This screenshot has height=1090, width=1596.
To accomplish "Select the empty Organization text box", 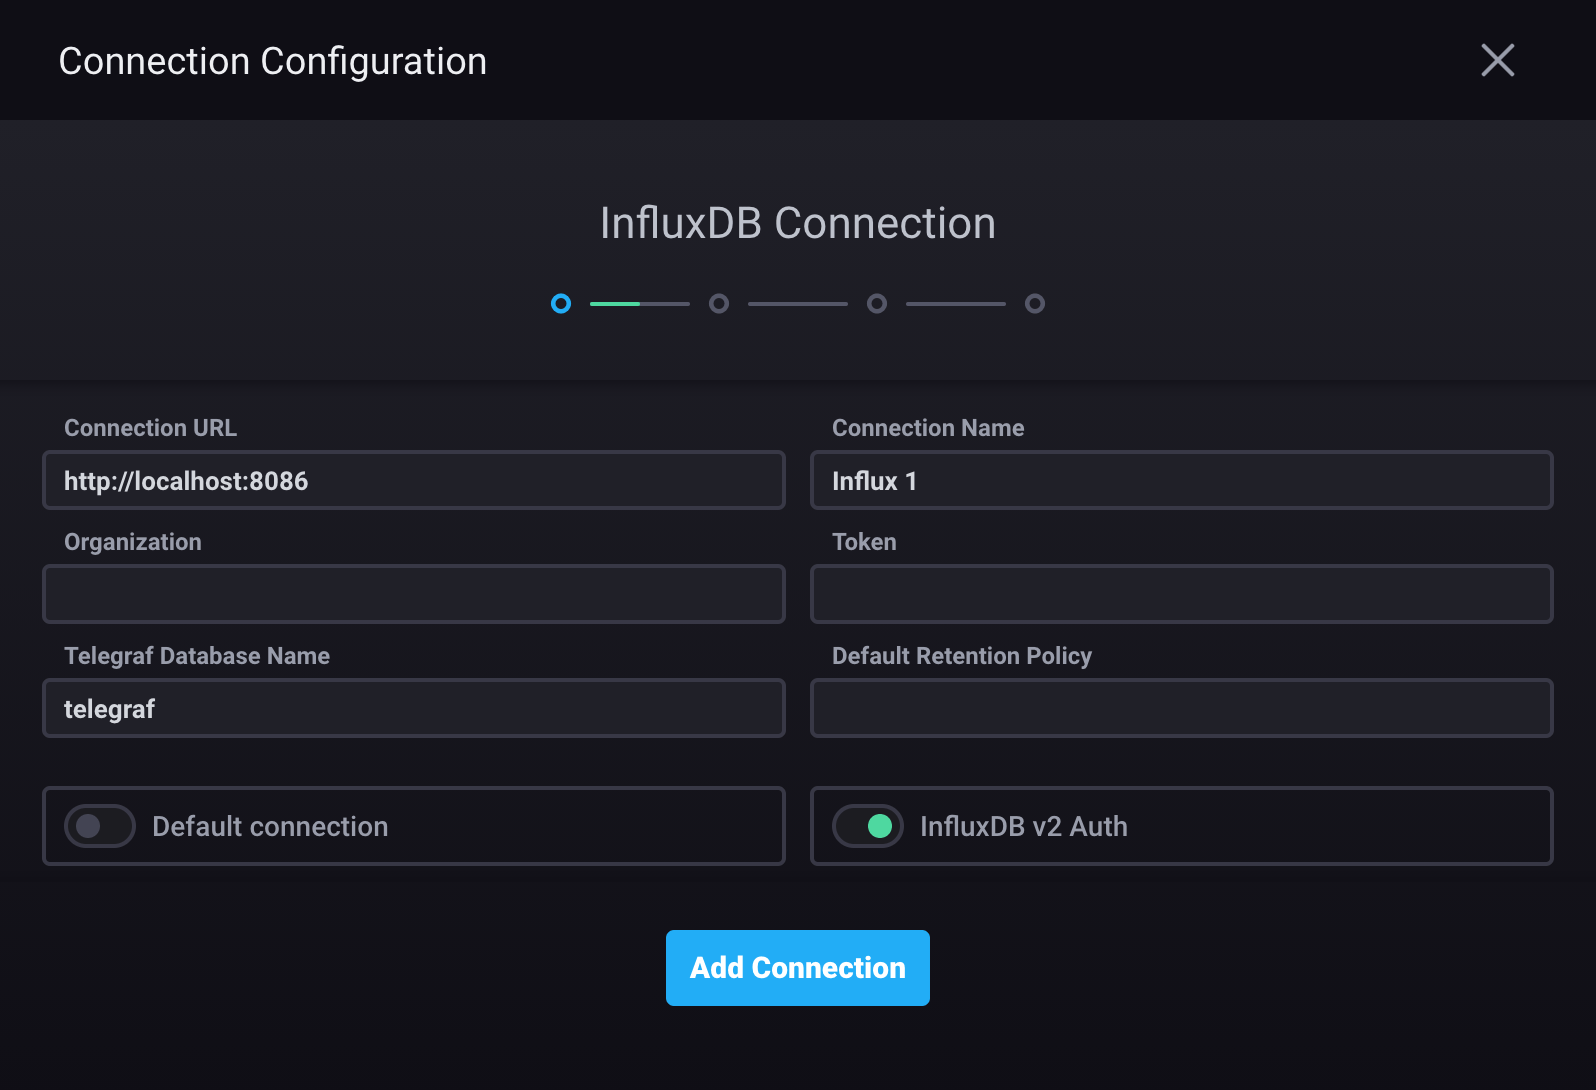I will (413, 594).
